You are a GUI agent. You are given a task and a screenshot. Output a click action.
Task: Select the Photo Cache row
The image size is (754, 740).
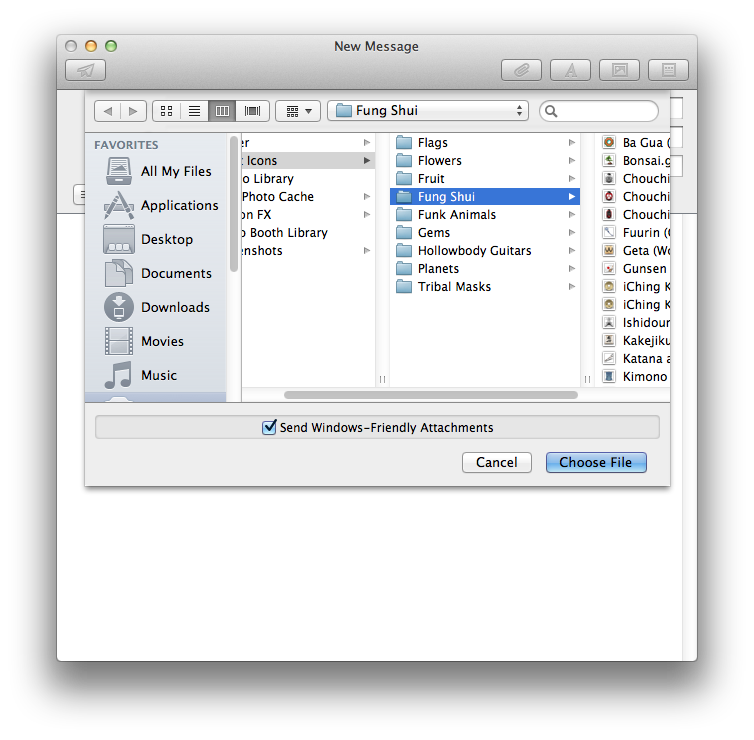tap(308, 197)
